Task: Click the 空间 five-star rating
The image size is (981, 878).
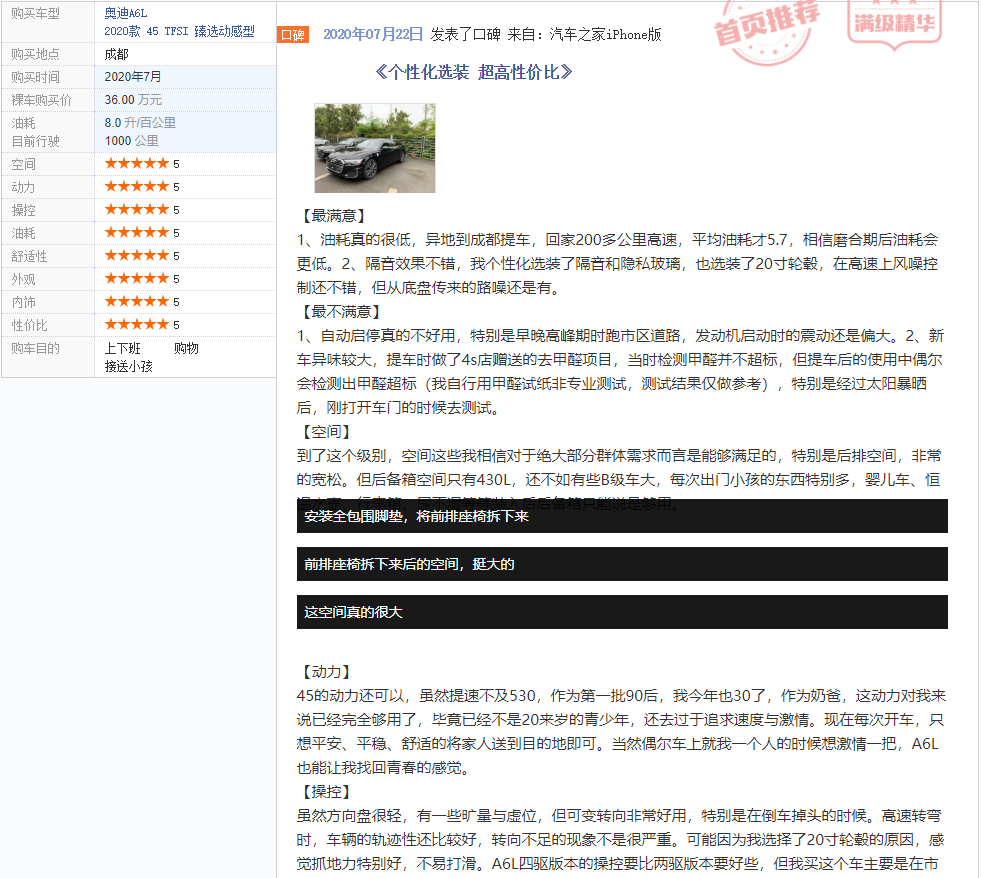Action: coord(137,163)
